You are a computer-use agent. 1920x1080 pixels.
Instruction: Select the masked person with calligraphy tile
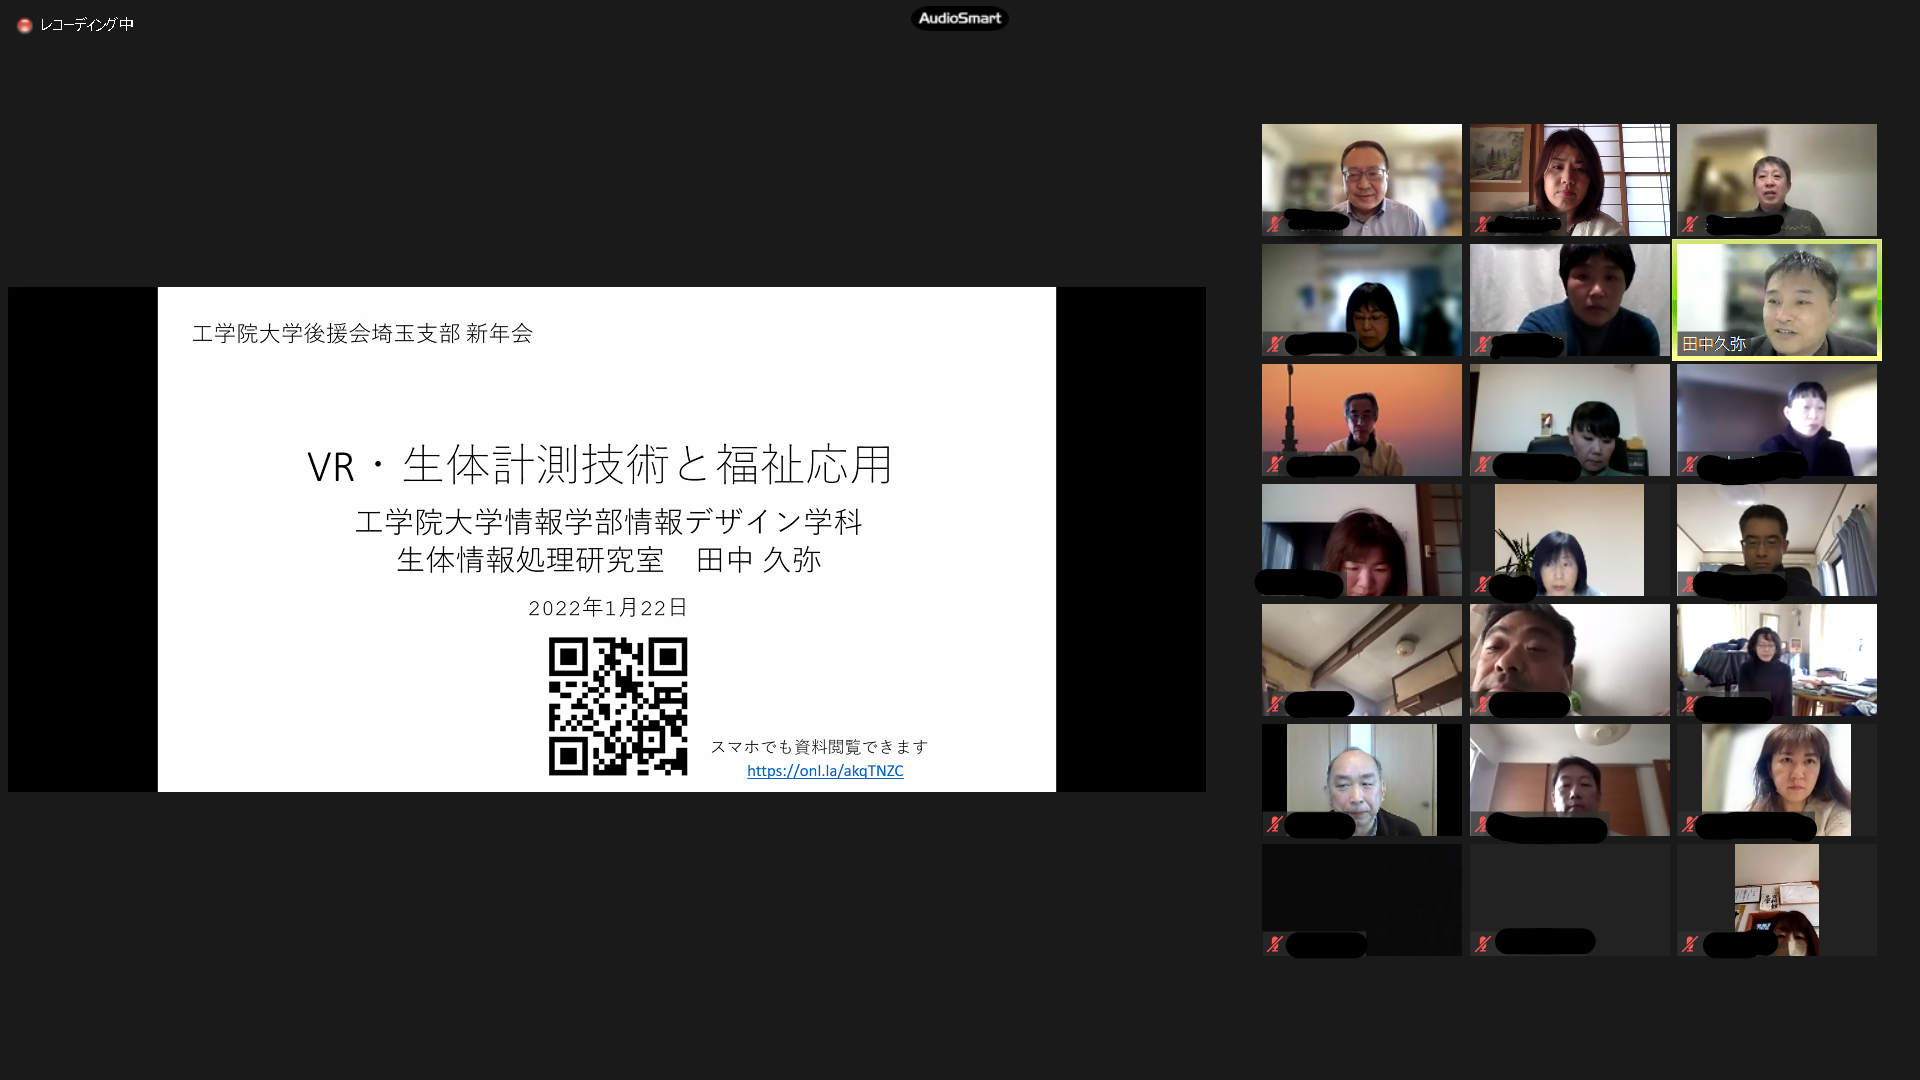coord(1777,900)
